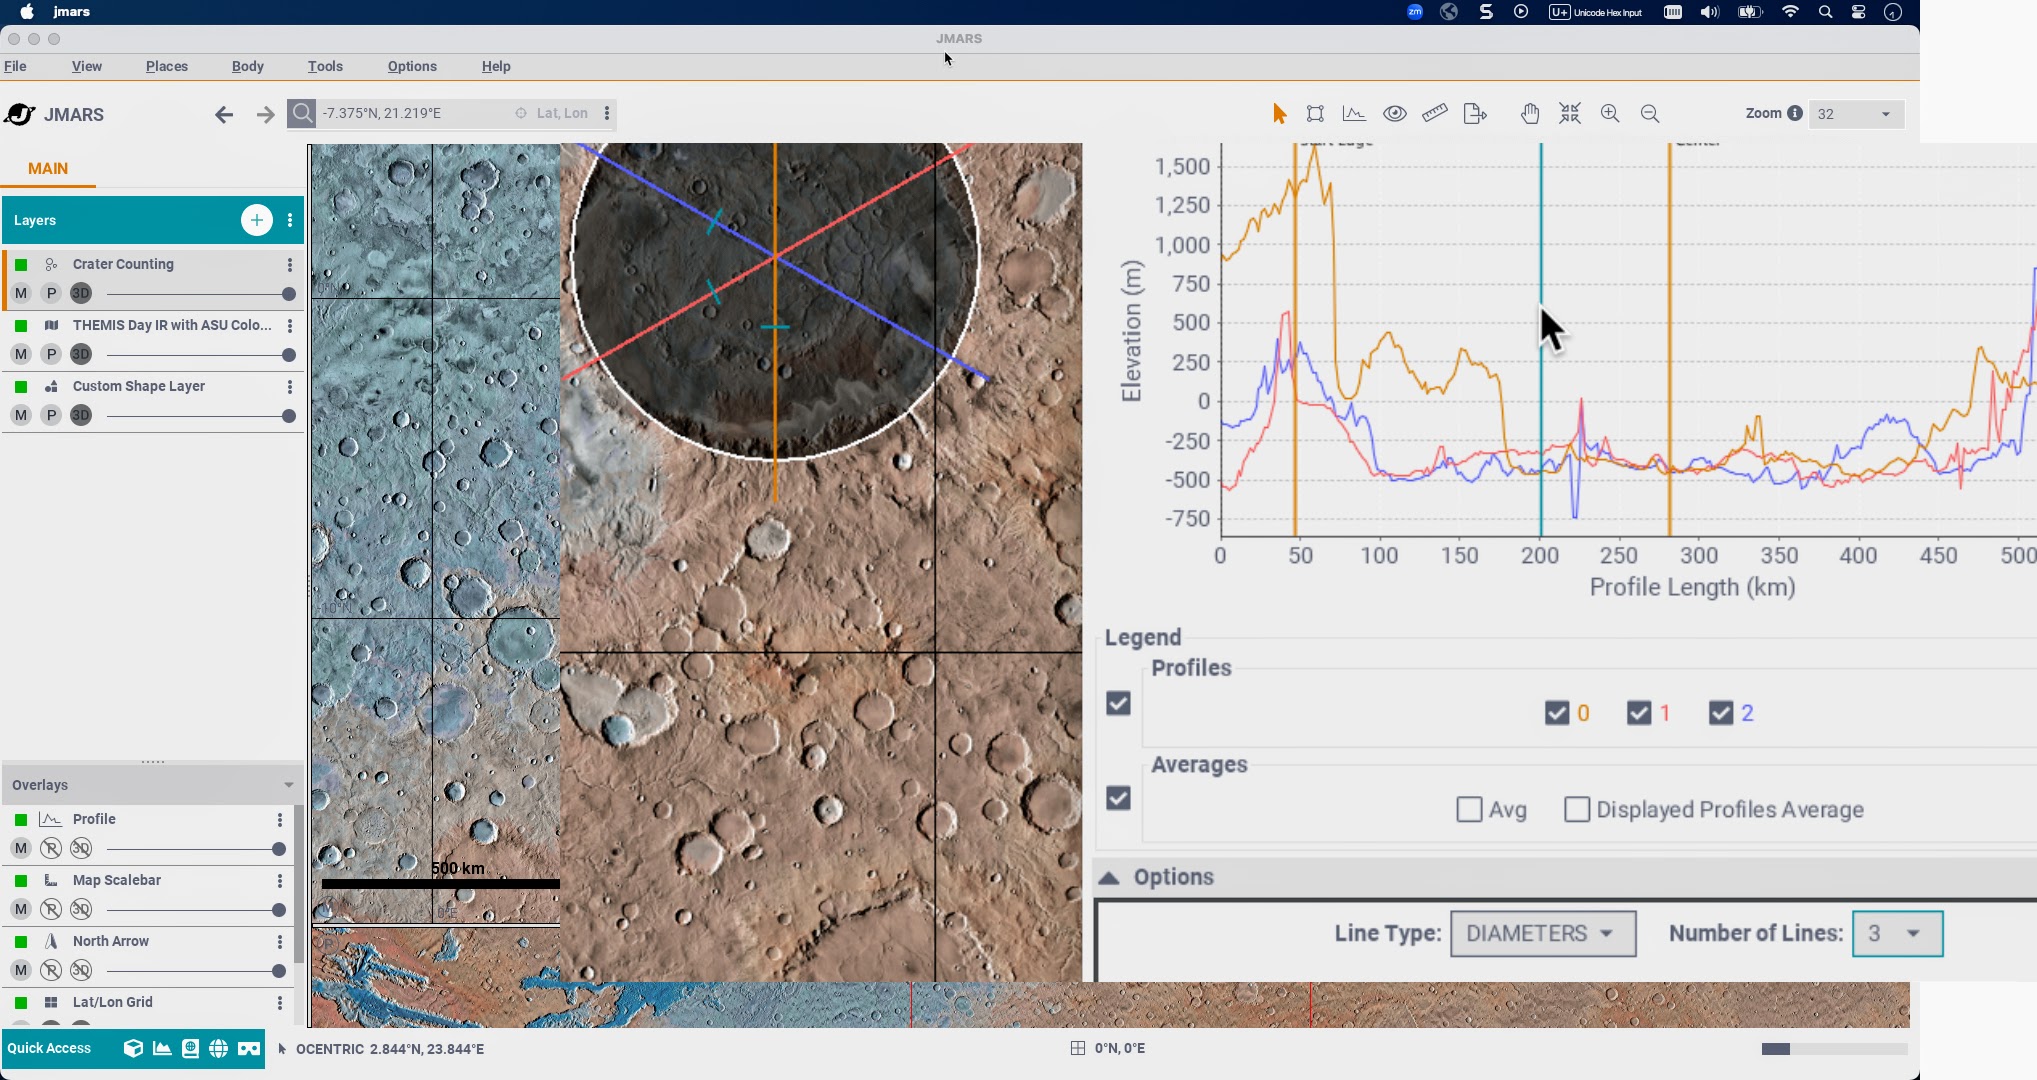Select the hand pan tool

[1530, 114]
